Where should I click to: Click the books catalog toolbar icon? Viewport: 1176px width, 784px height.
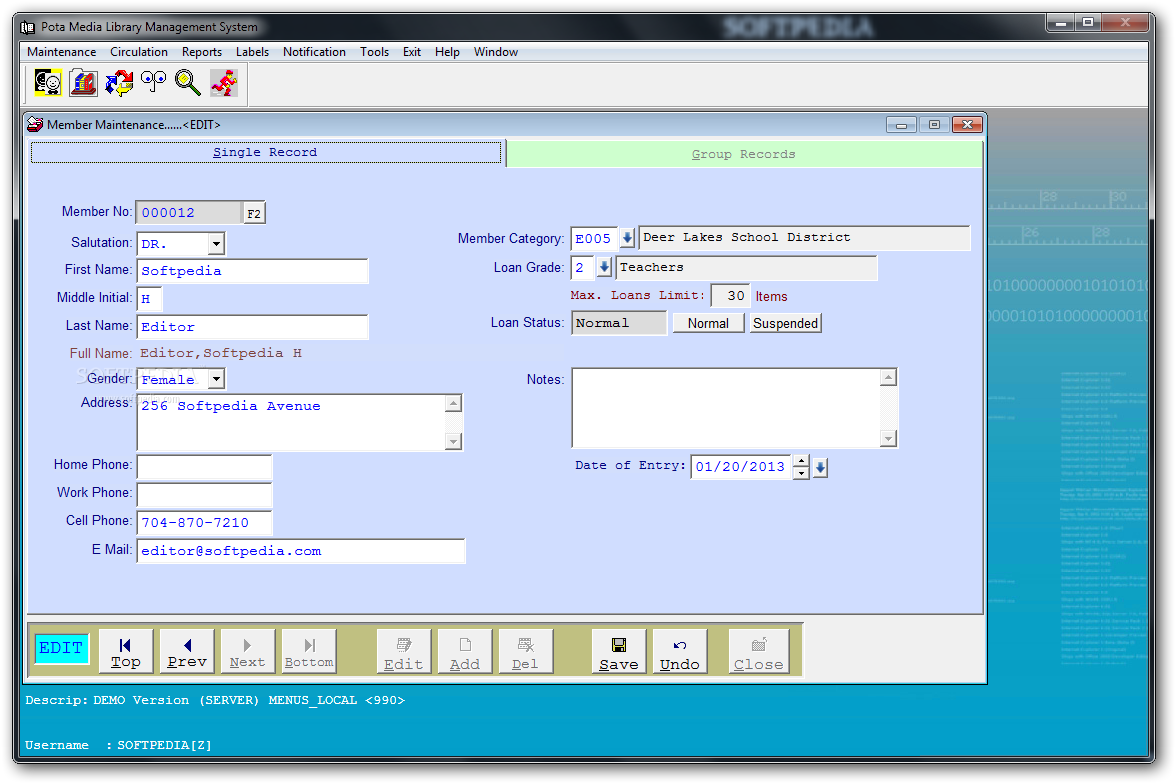[83, 83]
